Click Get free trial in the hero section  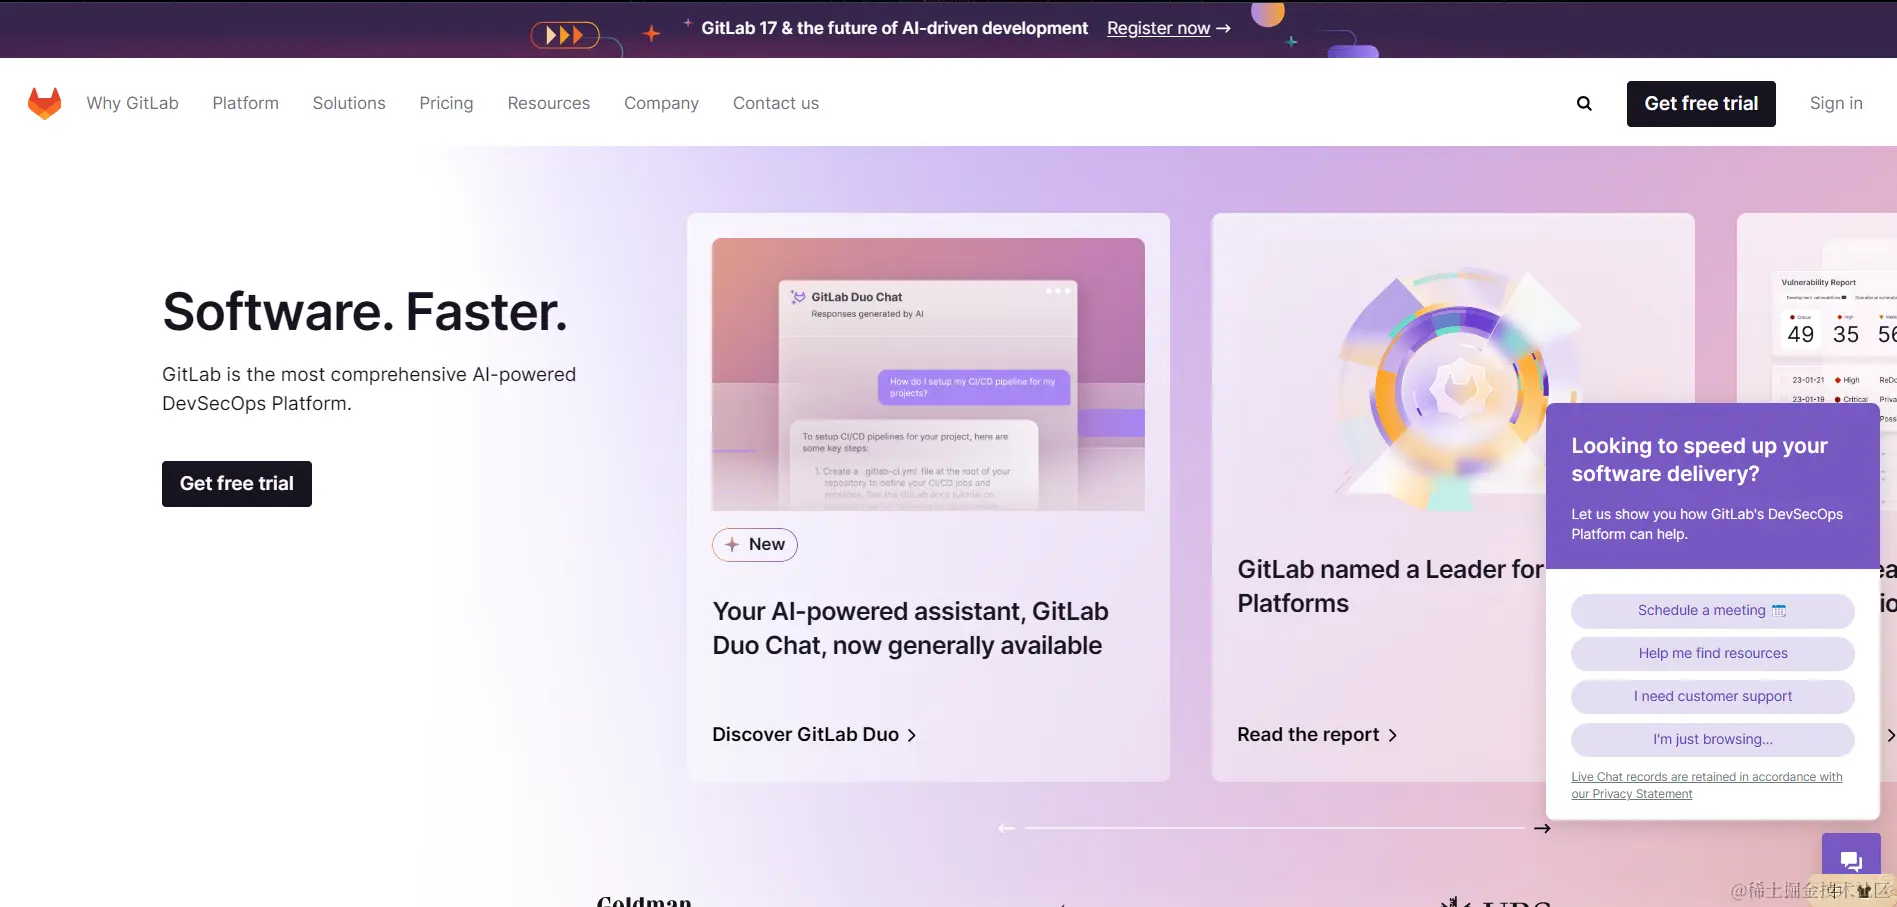click(236, 483)
